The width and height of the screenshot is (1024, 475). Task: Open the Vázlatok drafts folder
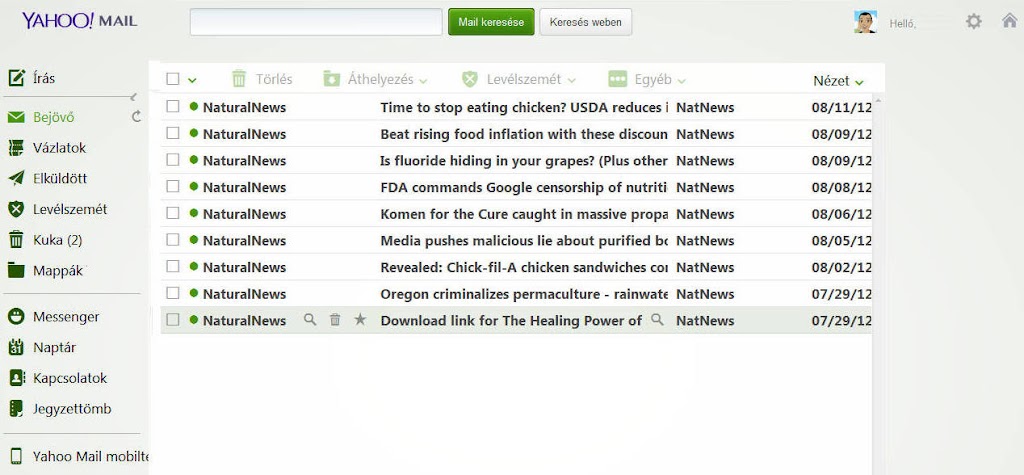(x=59, y=148)
